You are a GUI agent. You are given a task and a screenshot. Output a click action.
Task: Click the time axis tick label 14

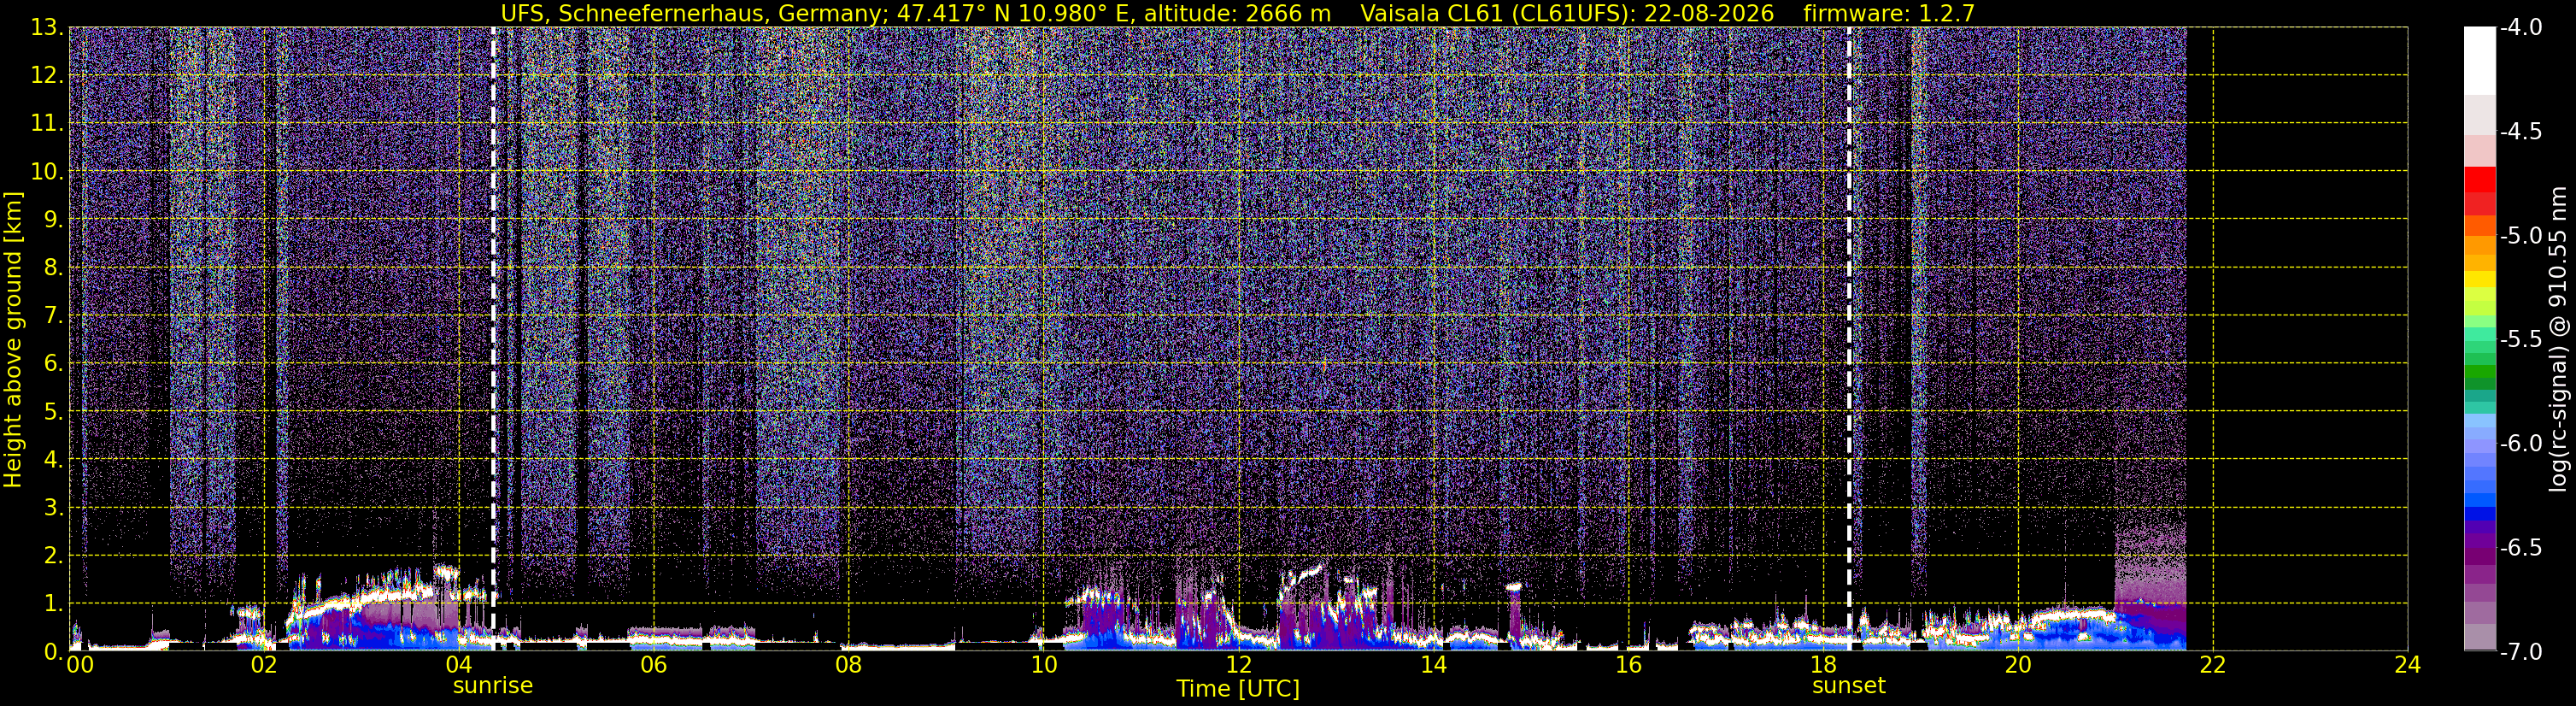pos(1434,666)
